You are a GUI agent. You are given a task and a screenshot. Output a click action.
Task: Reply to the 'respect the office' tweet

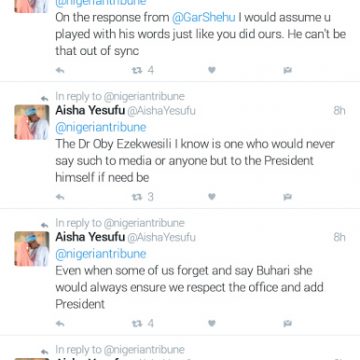point(60,323)
